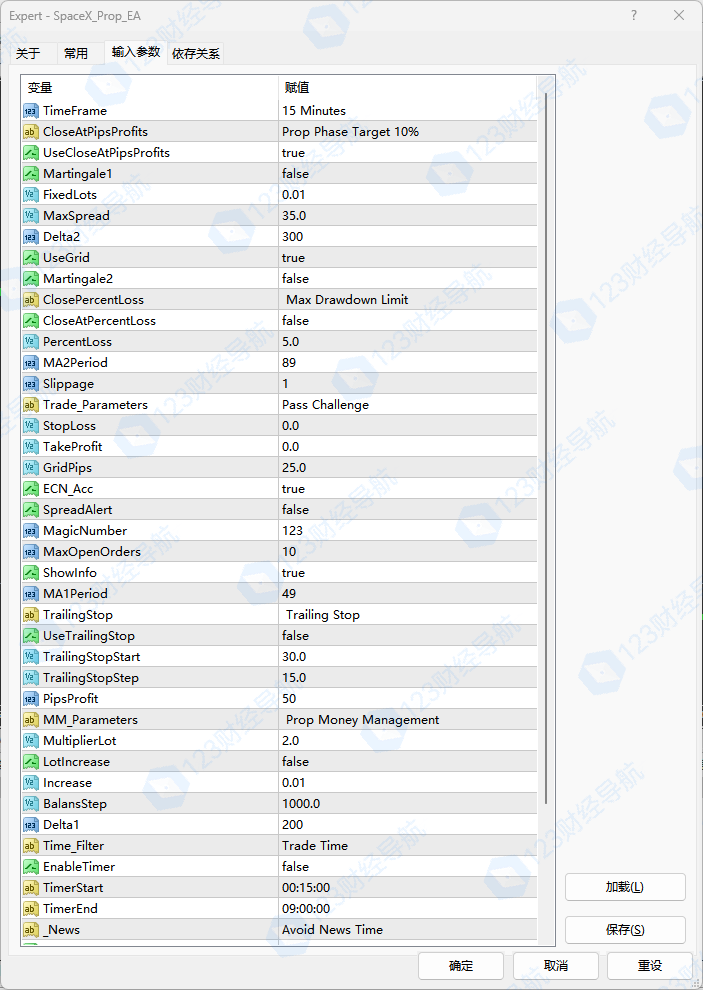Click the TrailingStopStart double-type icon
Screen dimensions: 703x990
30,657
